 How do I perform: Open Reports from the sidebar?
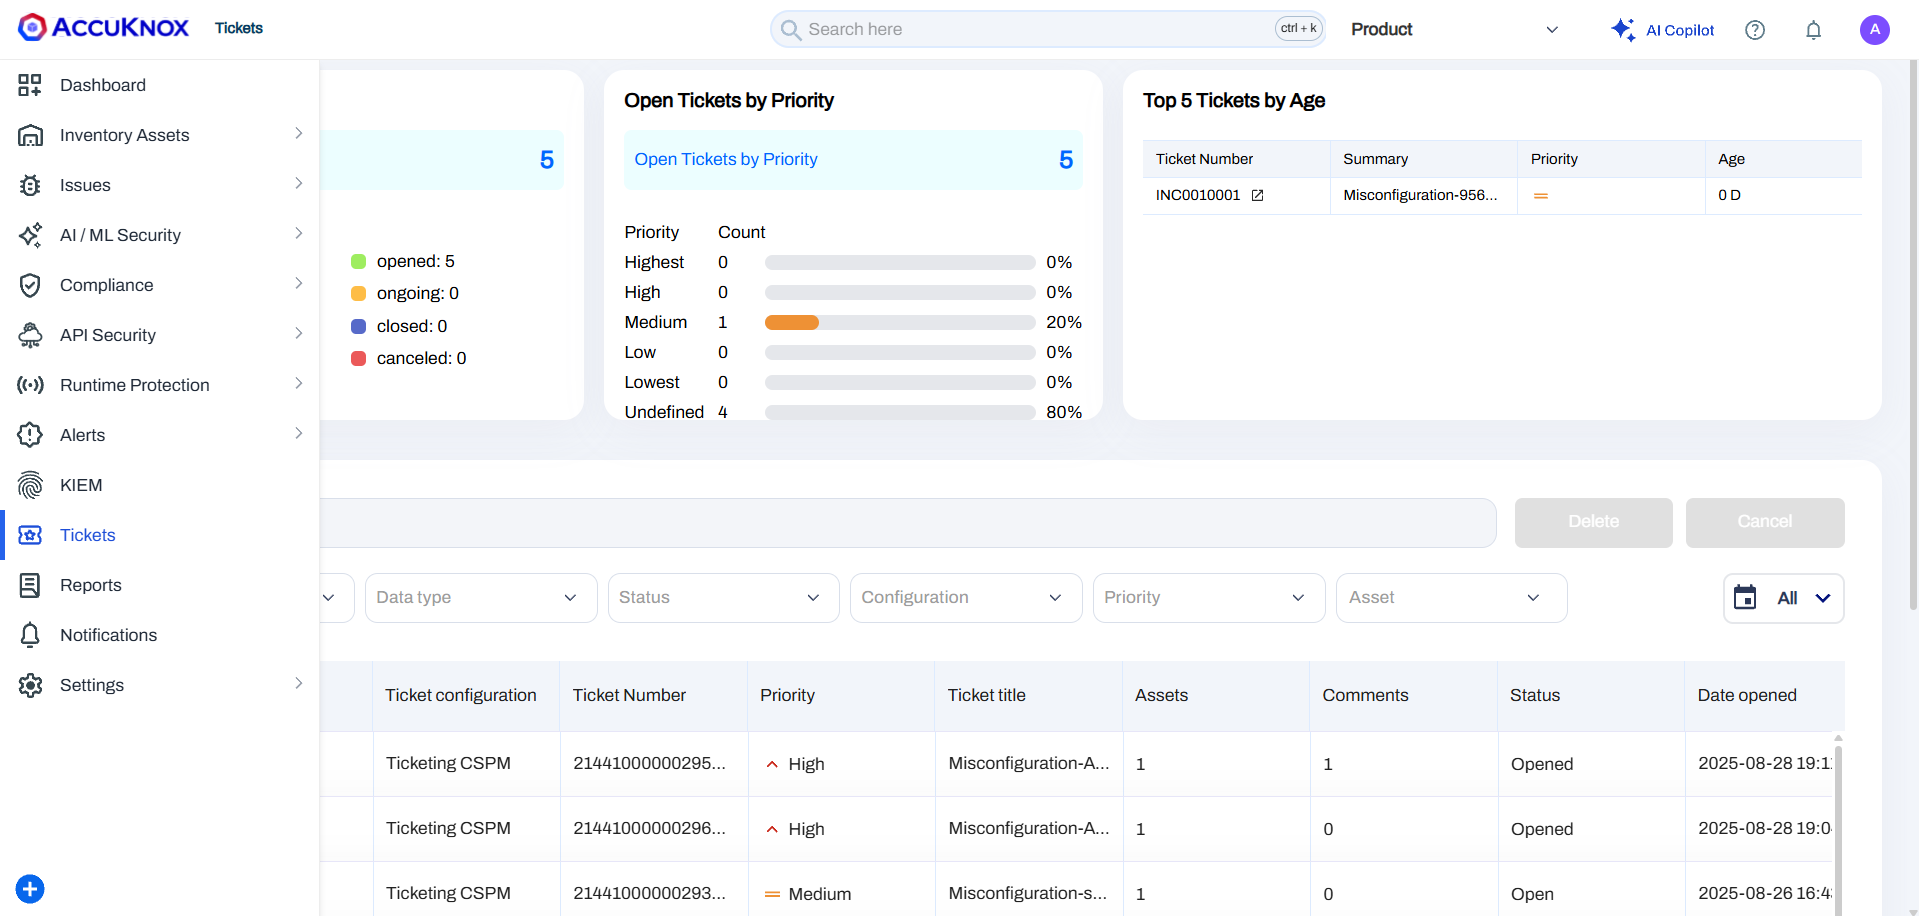(x=90, y=586)
